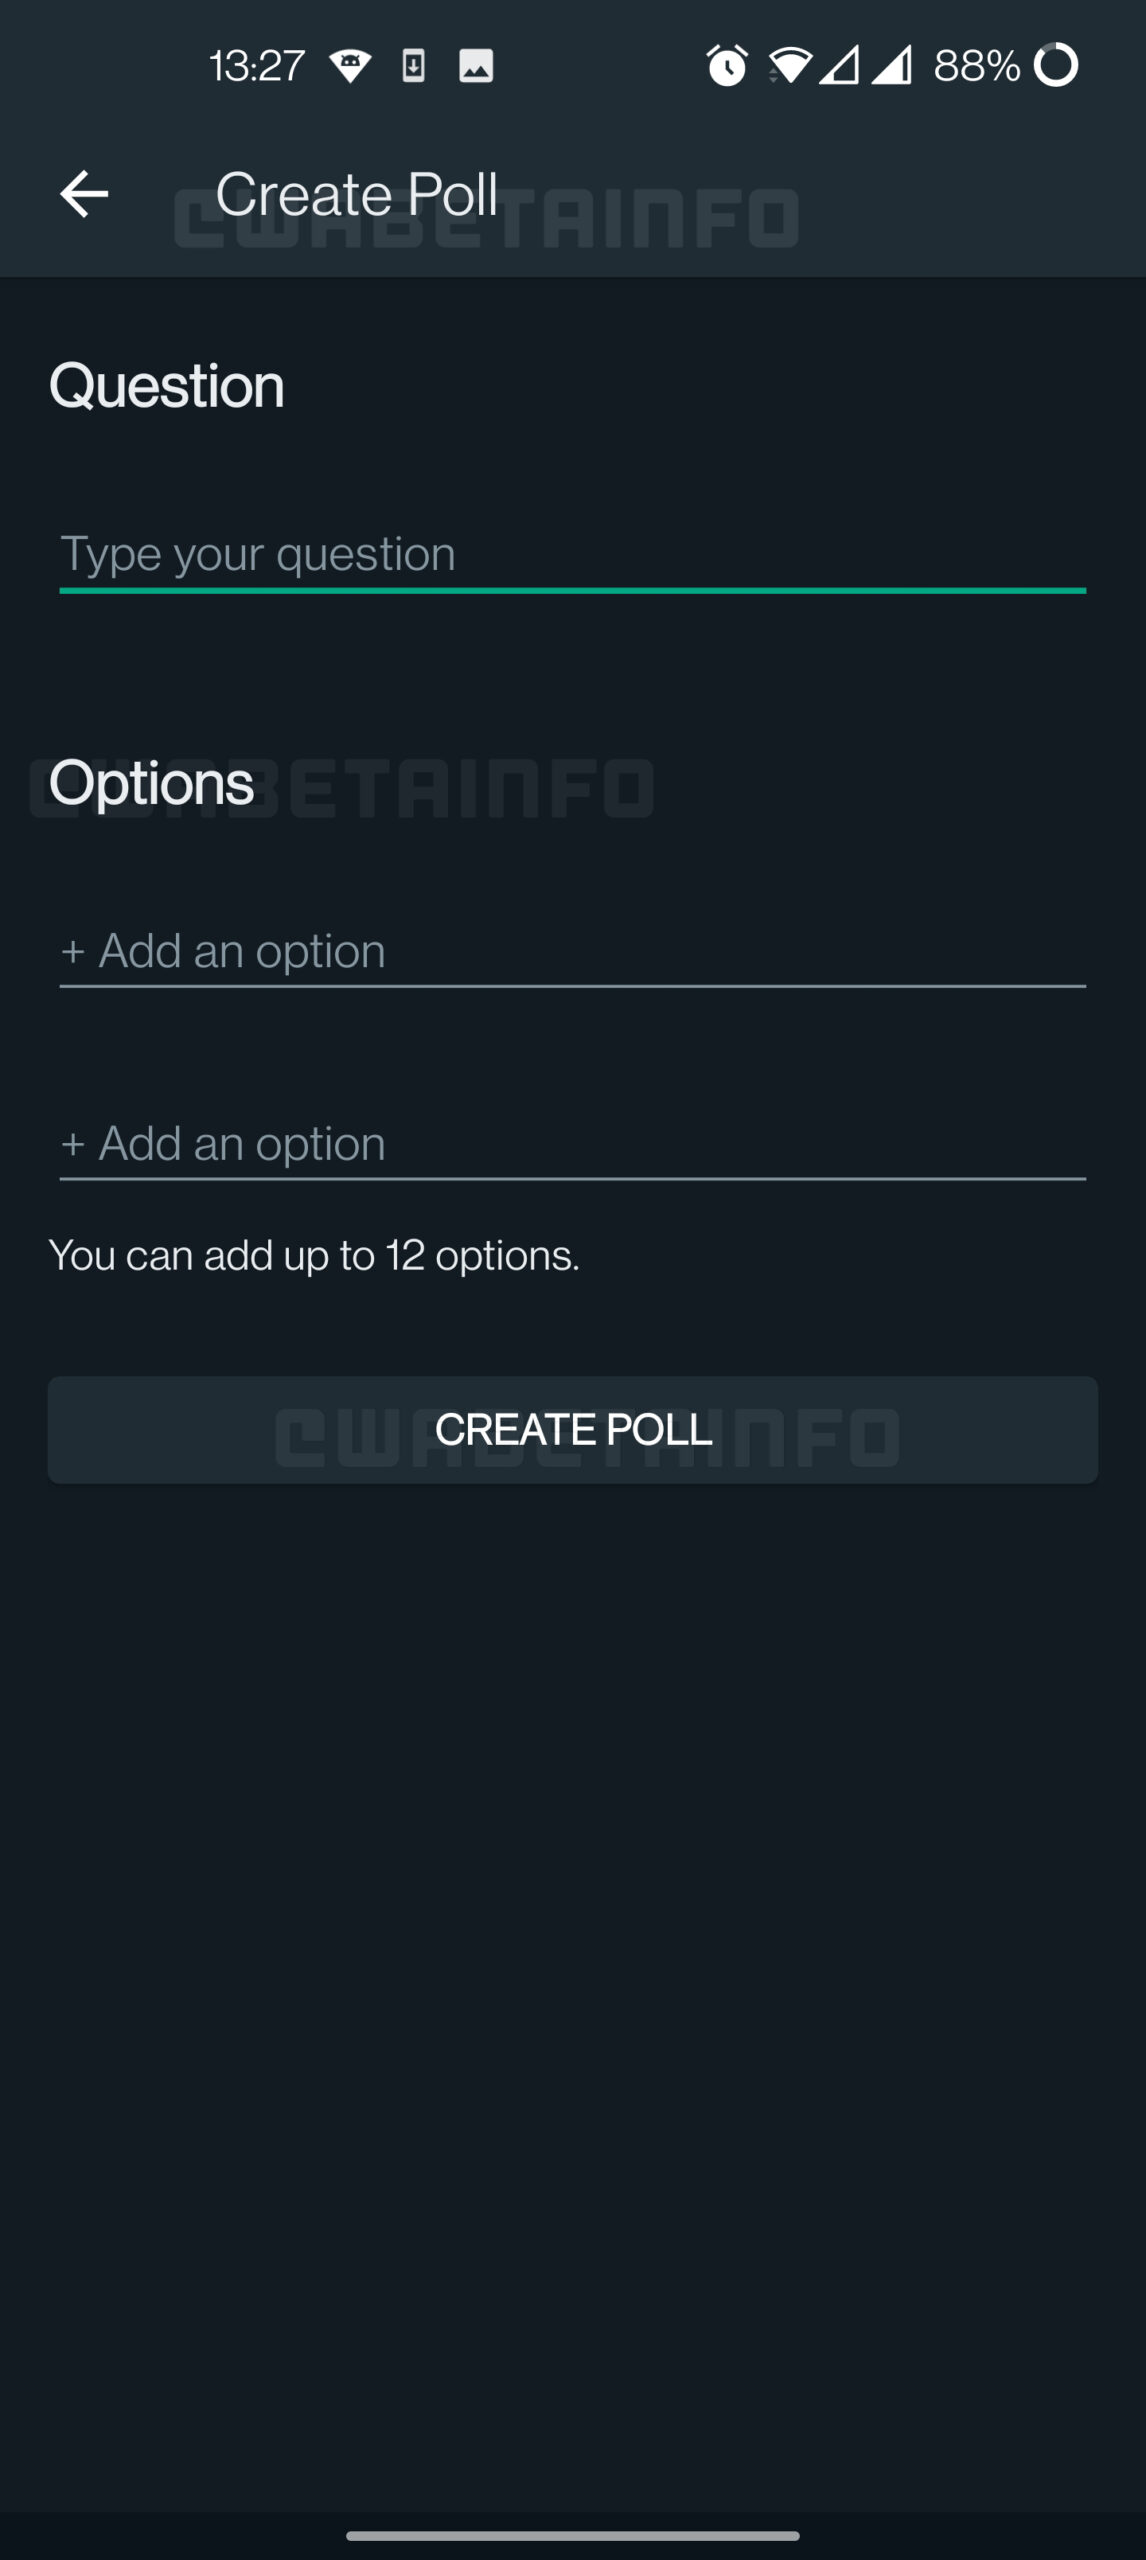Image resolution: width=1146 pixels, height=2560 pixels.
Task: Tap the Wi-Fi status icon
Action: (x=789, y=66)
